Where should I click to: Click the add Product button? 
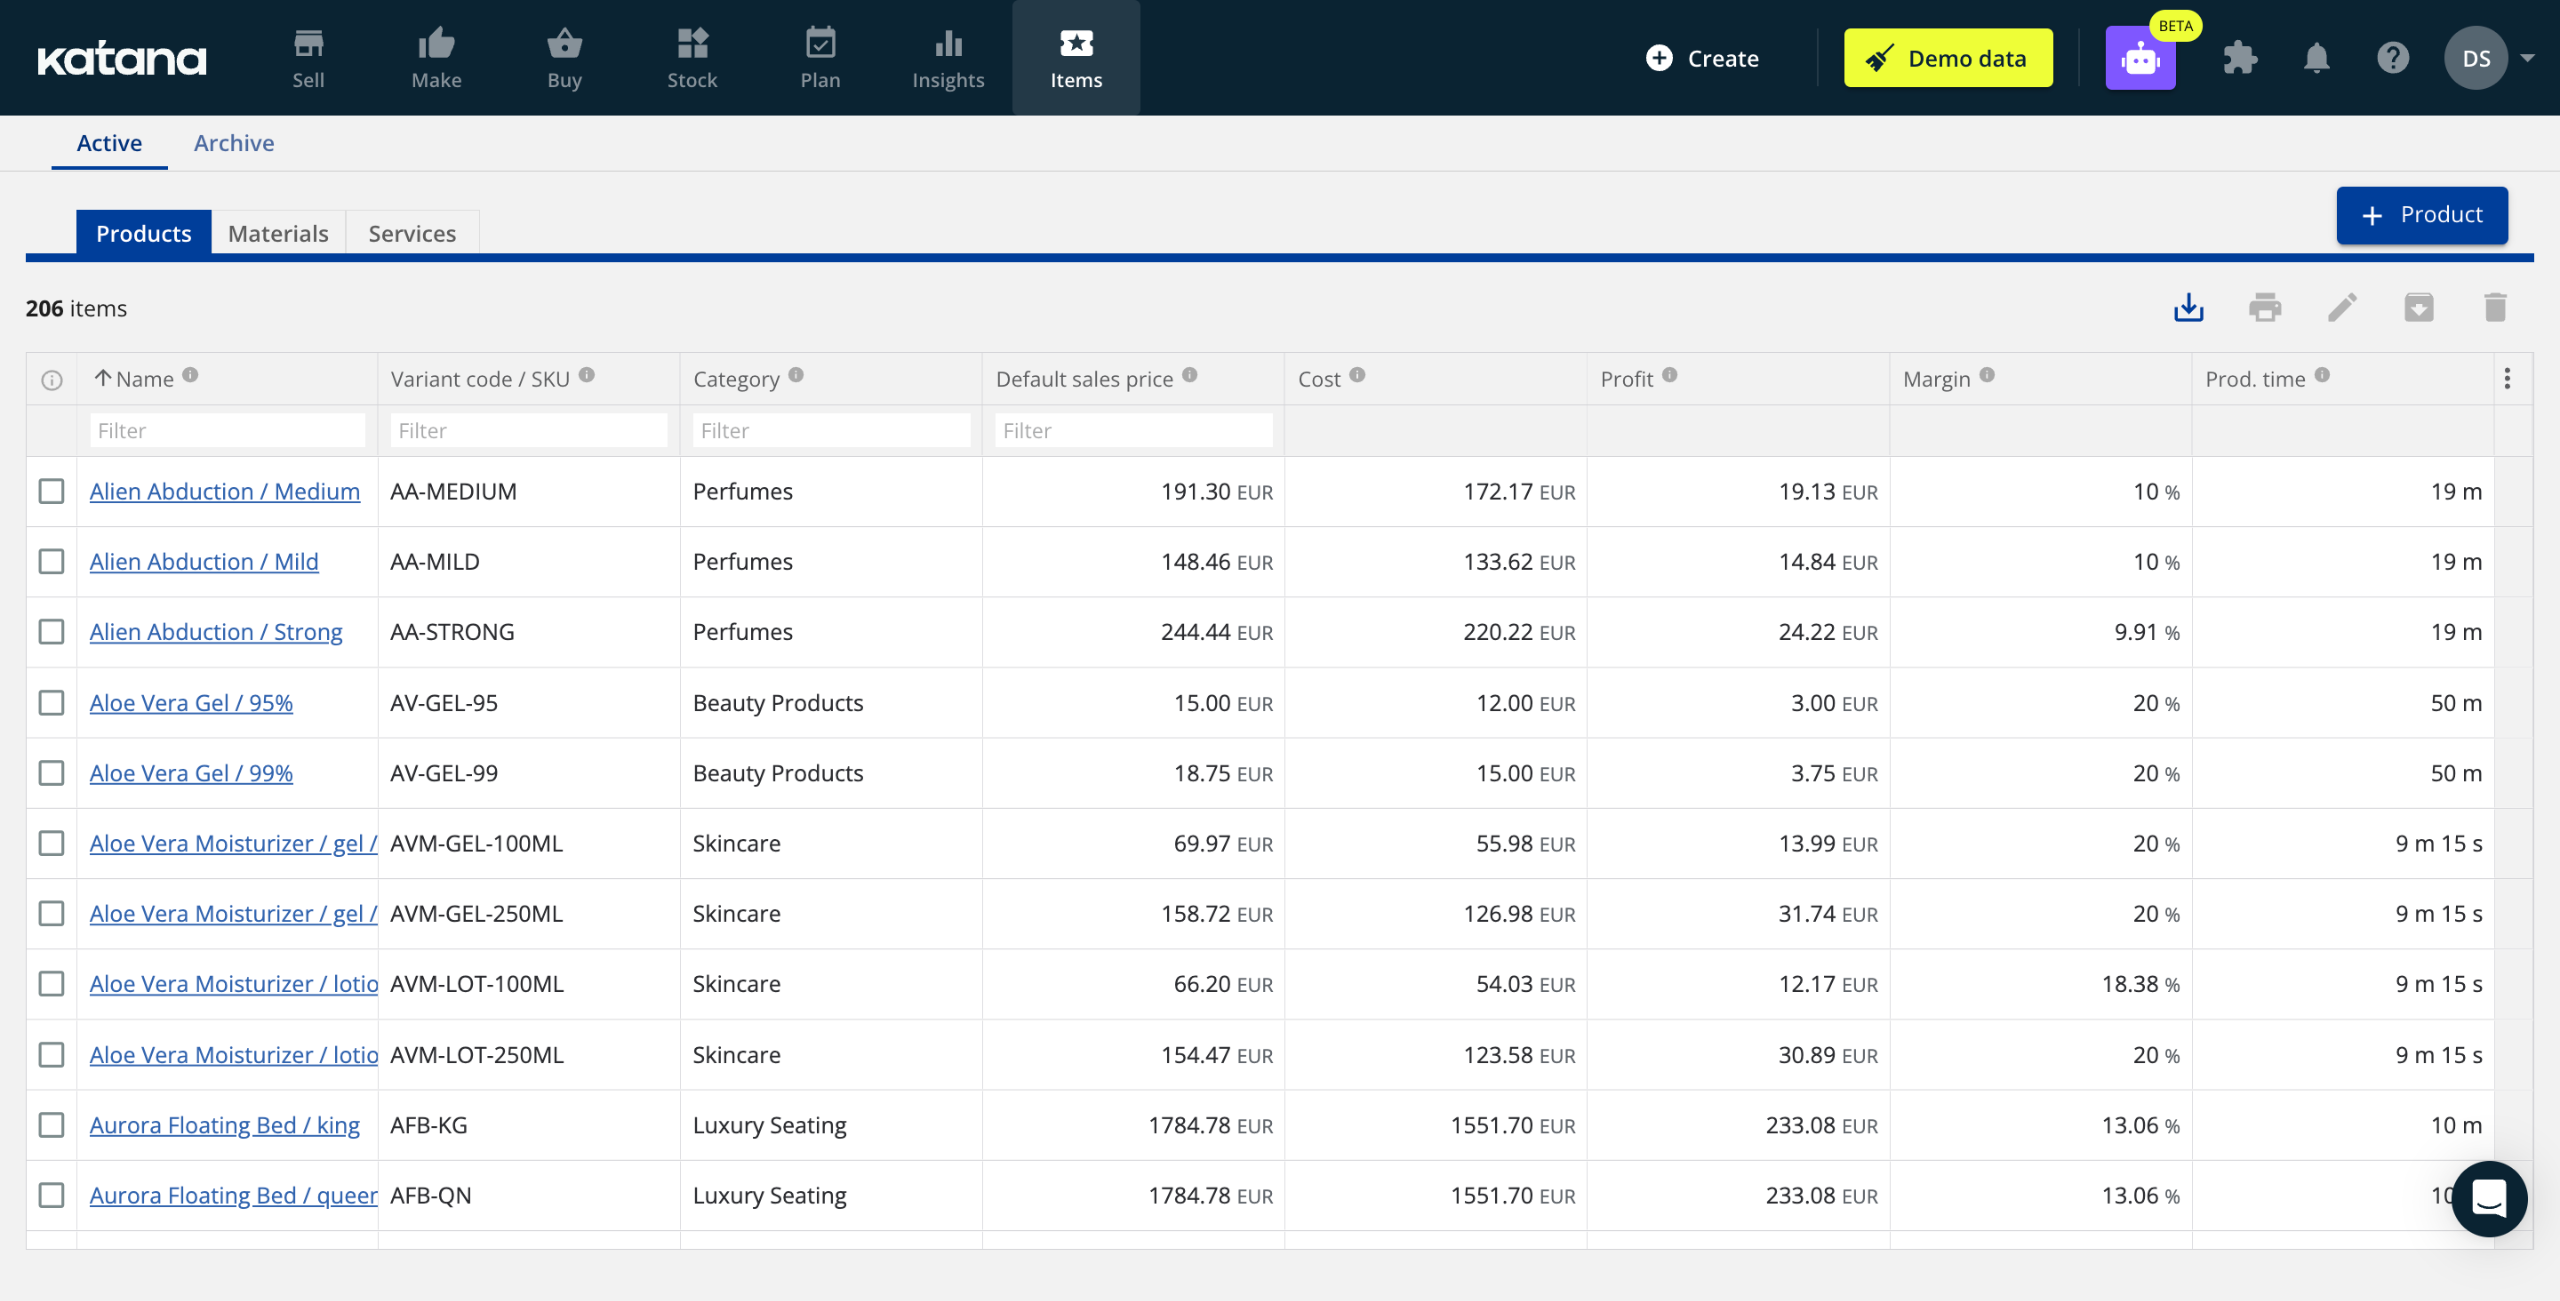point(2421,215)
